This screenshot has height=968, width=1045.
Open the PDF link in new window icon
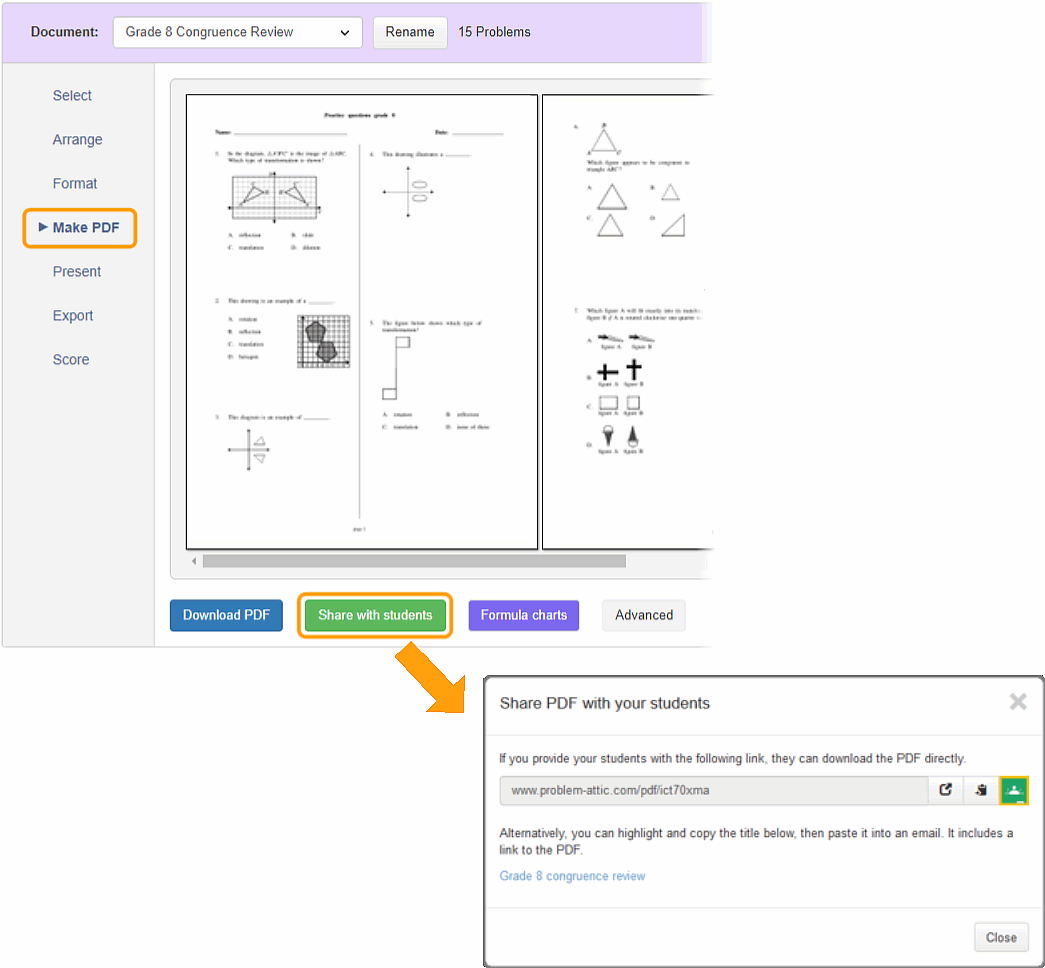click(945, 790)
